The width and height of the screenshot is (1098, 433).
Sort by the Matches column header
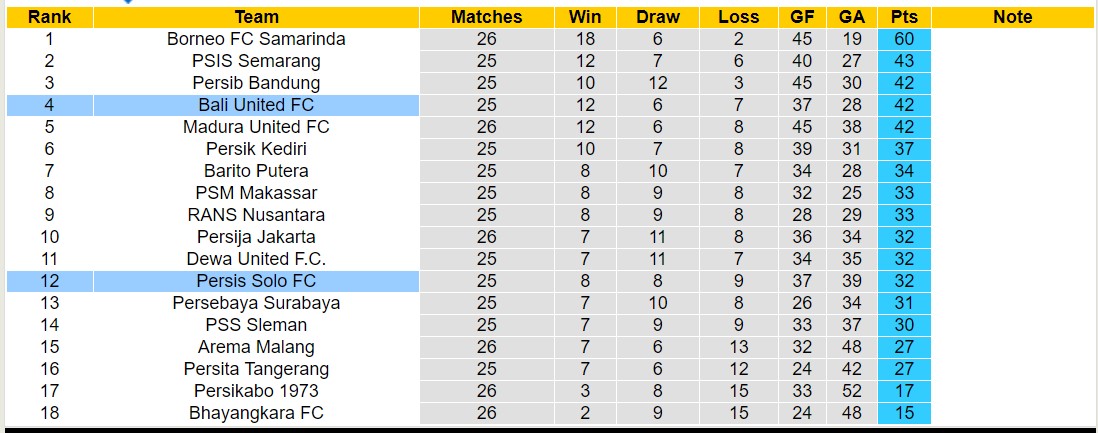(486, 17)
